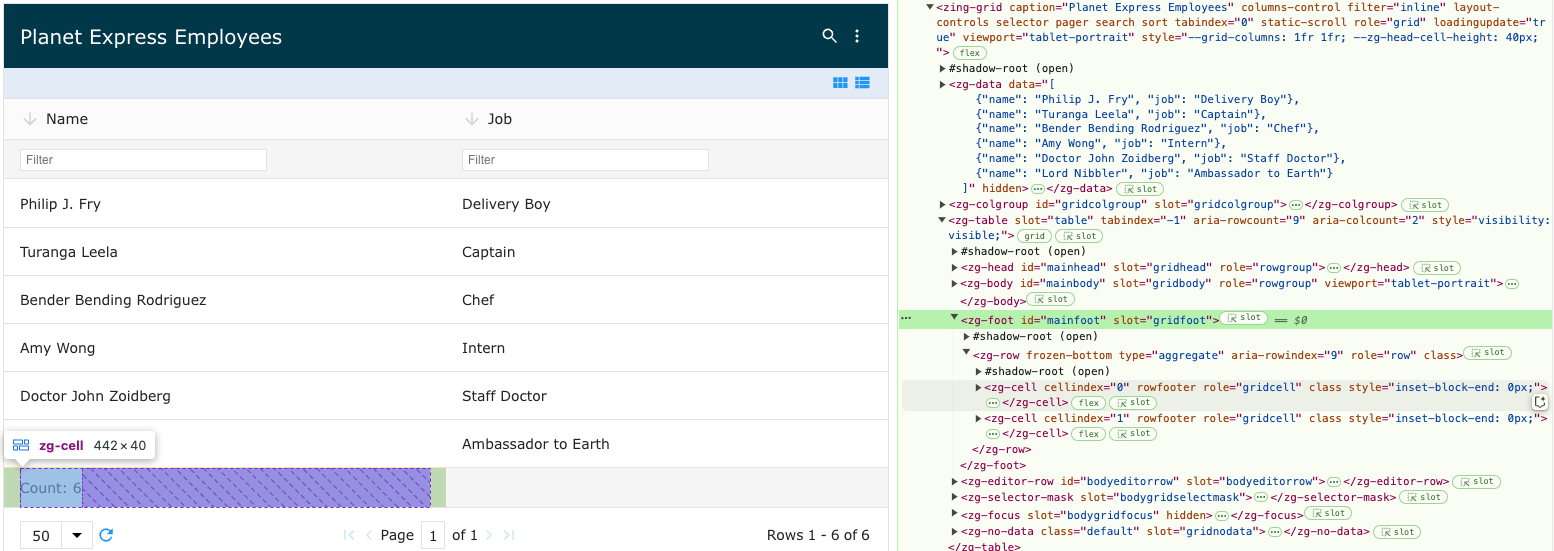Image resolution: width=1554 pixels, height=551 pixels.
Task: Open the grid search magnifier icon
Action: click(829, 36)
